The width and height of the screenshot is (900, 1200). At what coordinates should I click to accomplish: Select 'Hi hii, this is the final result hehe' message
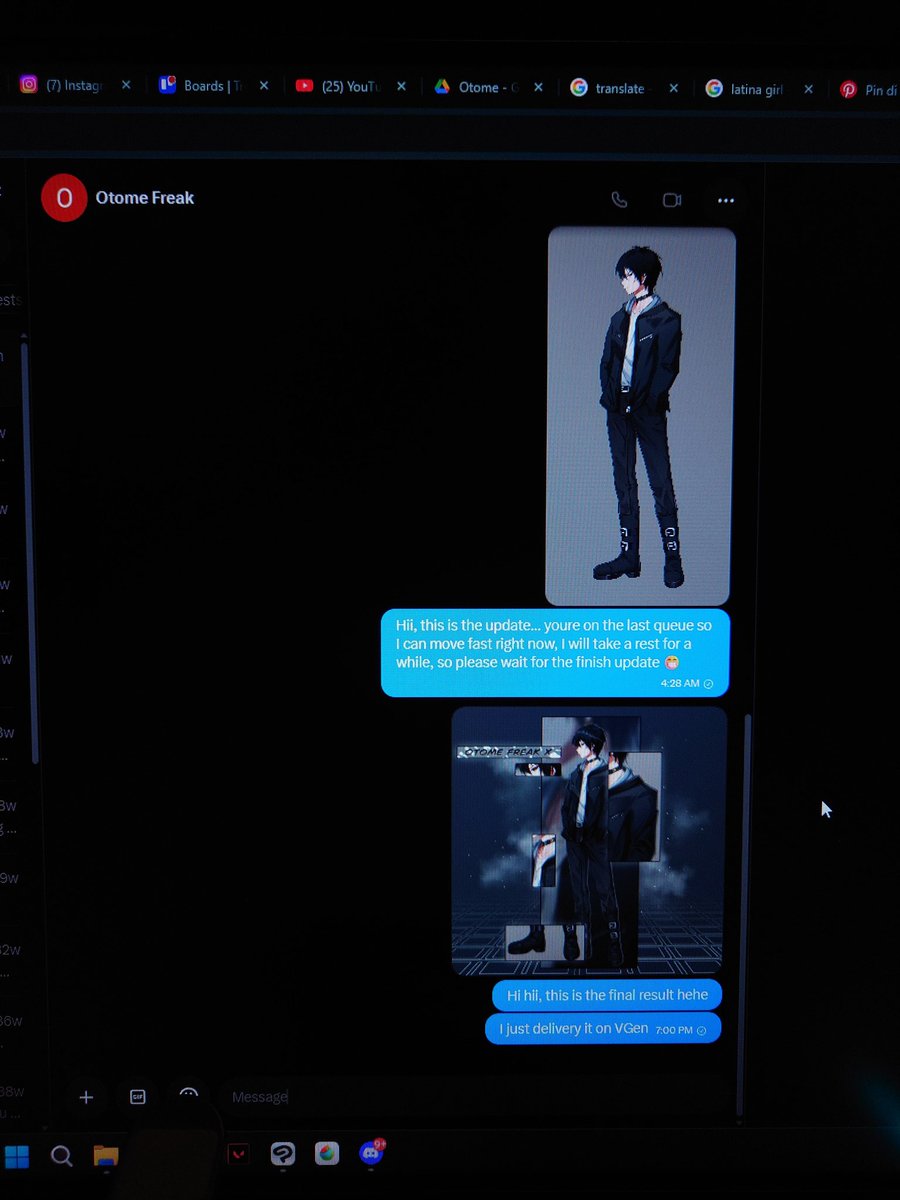(607, 995)
